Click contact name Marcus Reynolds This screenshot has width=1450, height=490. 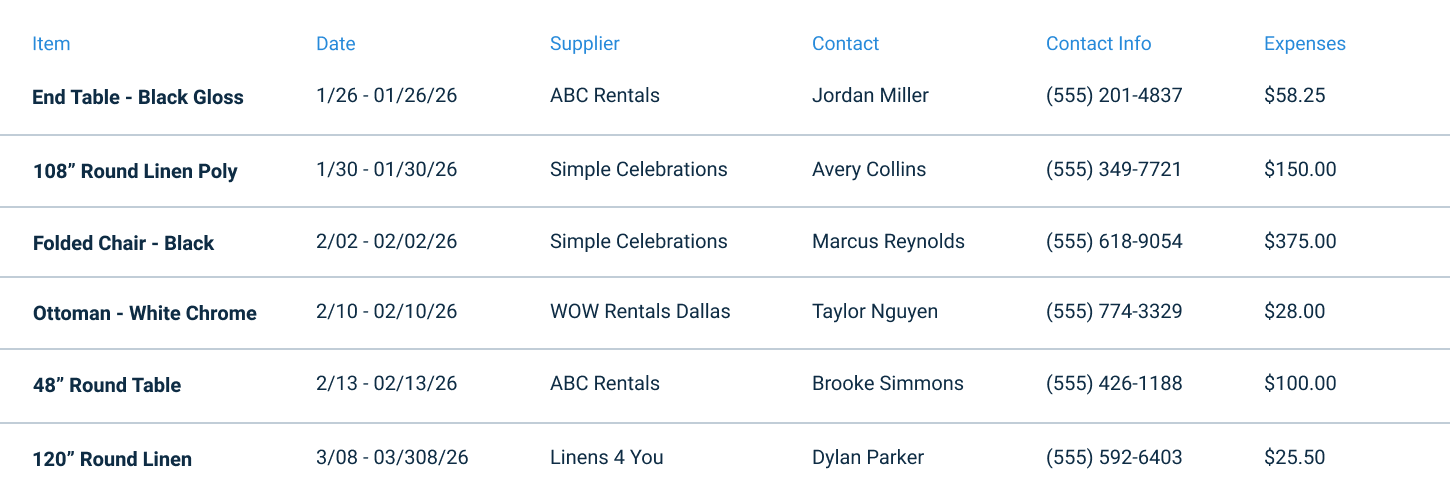tap(888, 241)
